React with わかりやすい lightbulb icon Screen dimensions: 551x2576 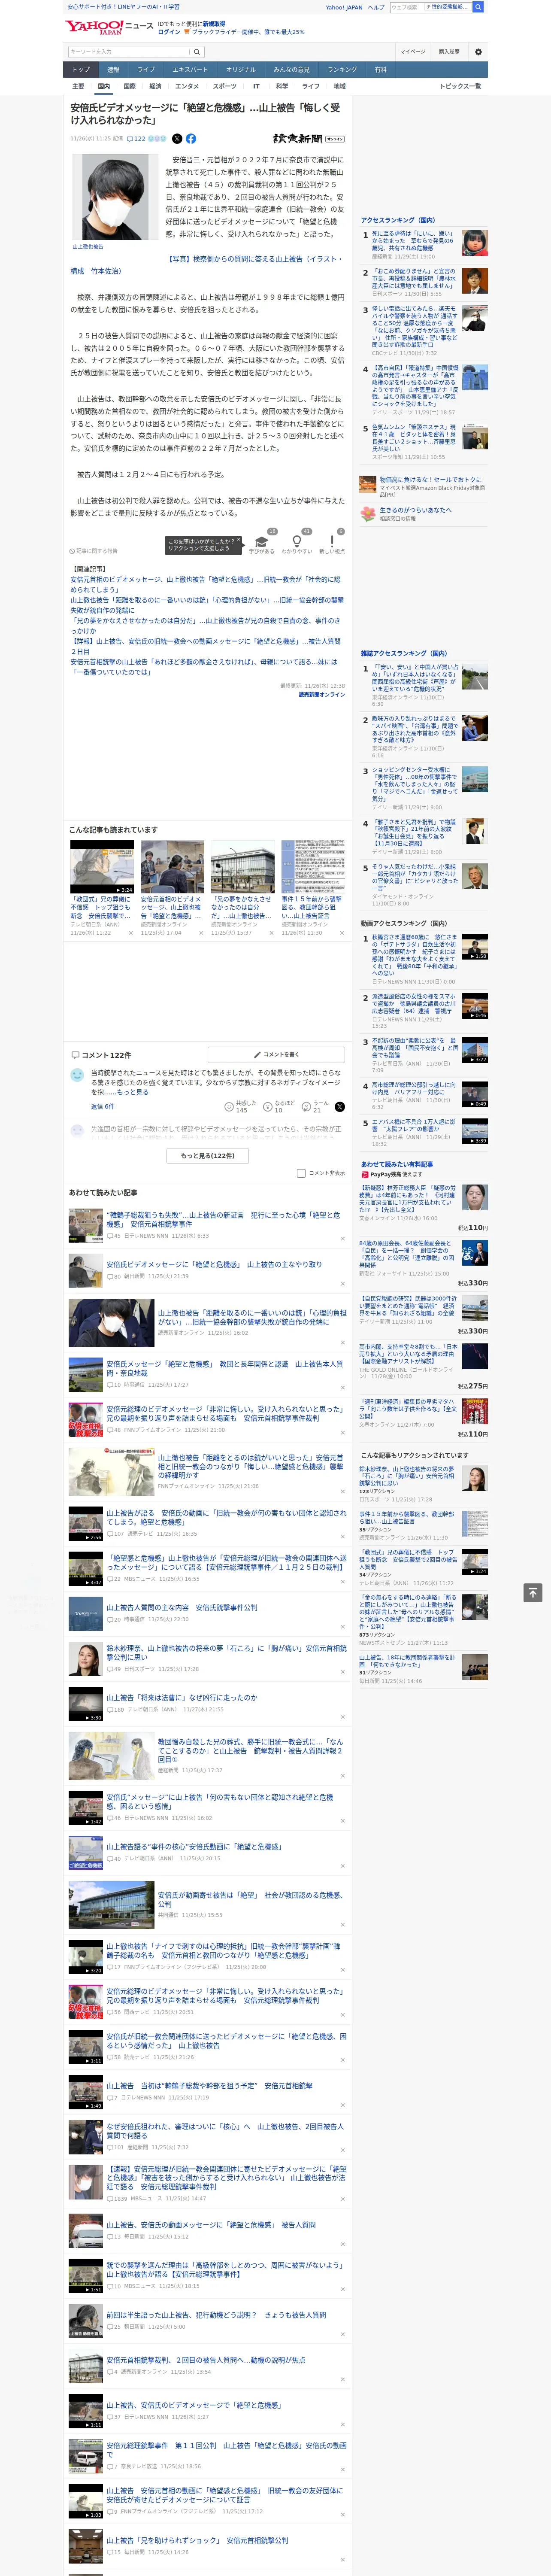(x=297, y=541)
